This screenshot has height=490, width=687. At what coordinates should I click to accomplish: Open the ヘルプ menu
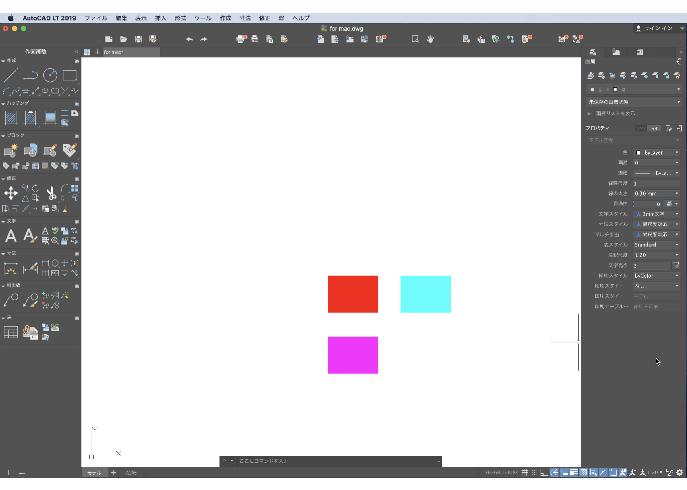[301, 18]
